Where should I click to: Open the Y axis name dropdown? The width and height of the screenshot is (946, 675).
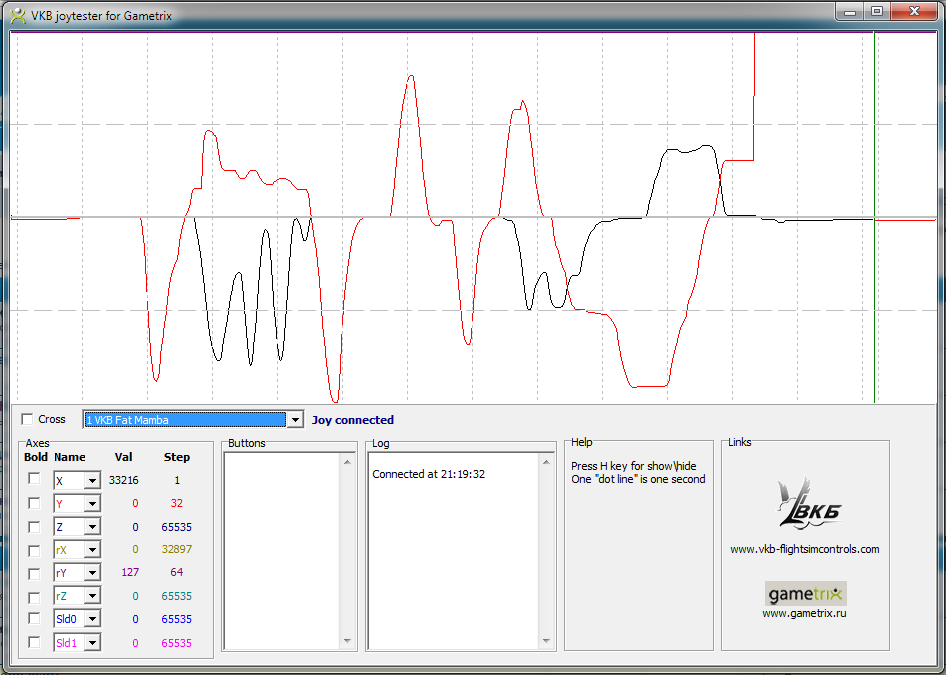pyautogui.click(x=92, y=504)
